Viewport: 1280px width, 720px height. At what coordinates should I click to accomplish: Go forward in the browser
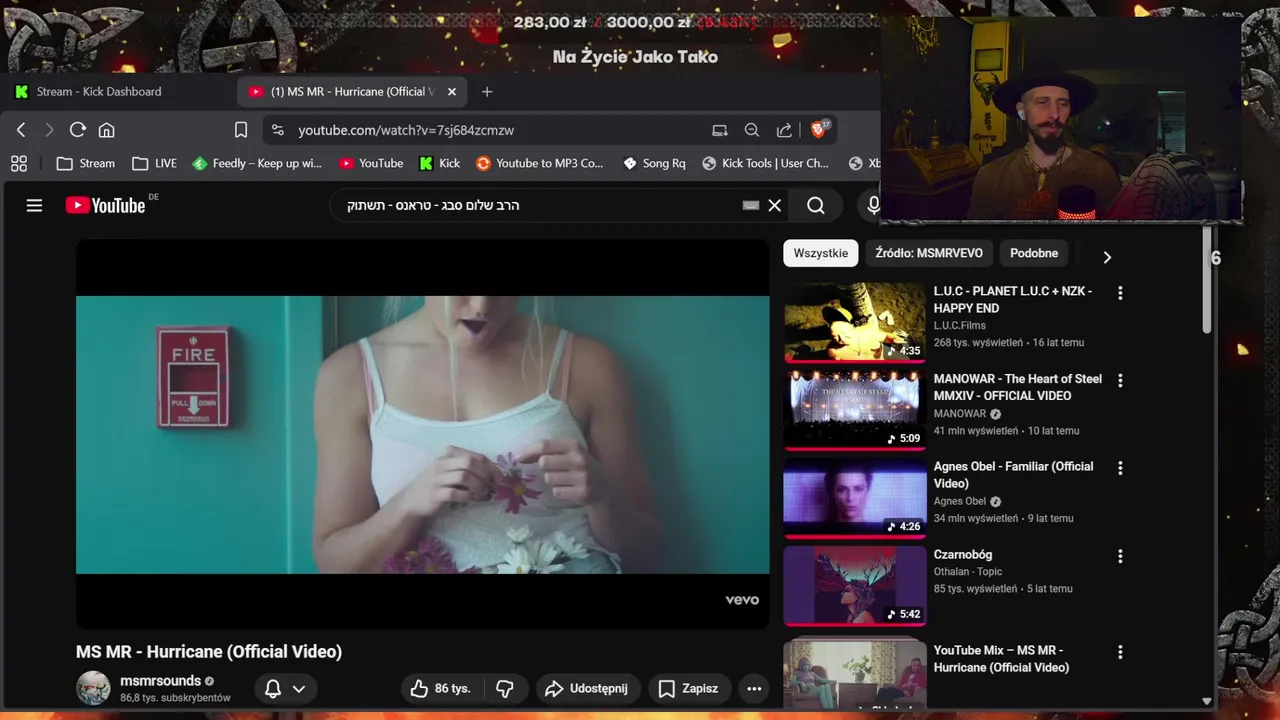pos(48,130)
